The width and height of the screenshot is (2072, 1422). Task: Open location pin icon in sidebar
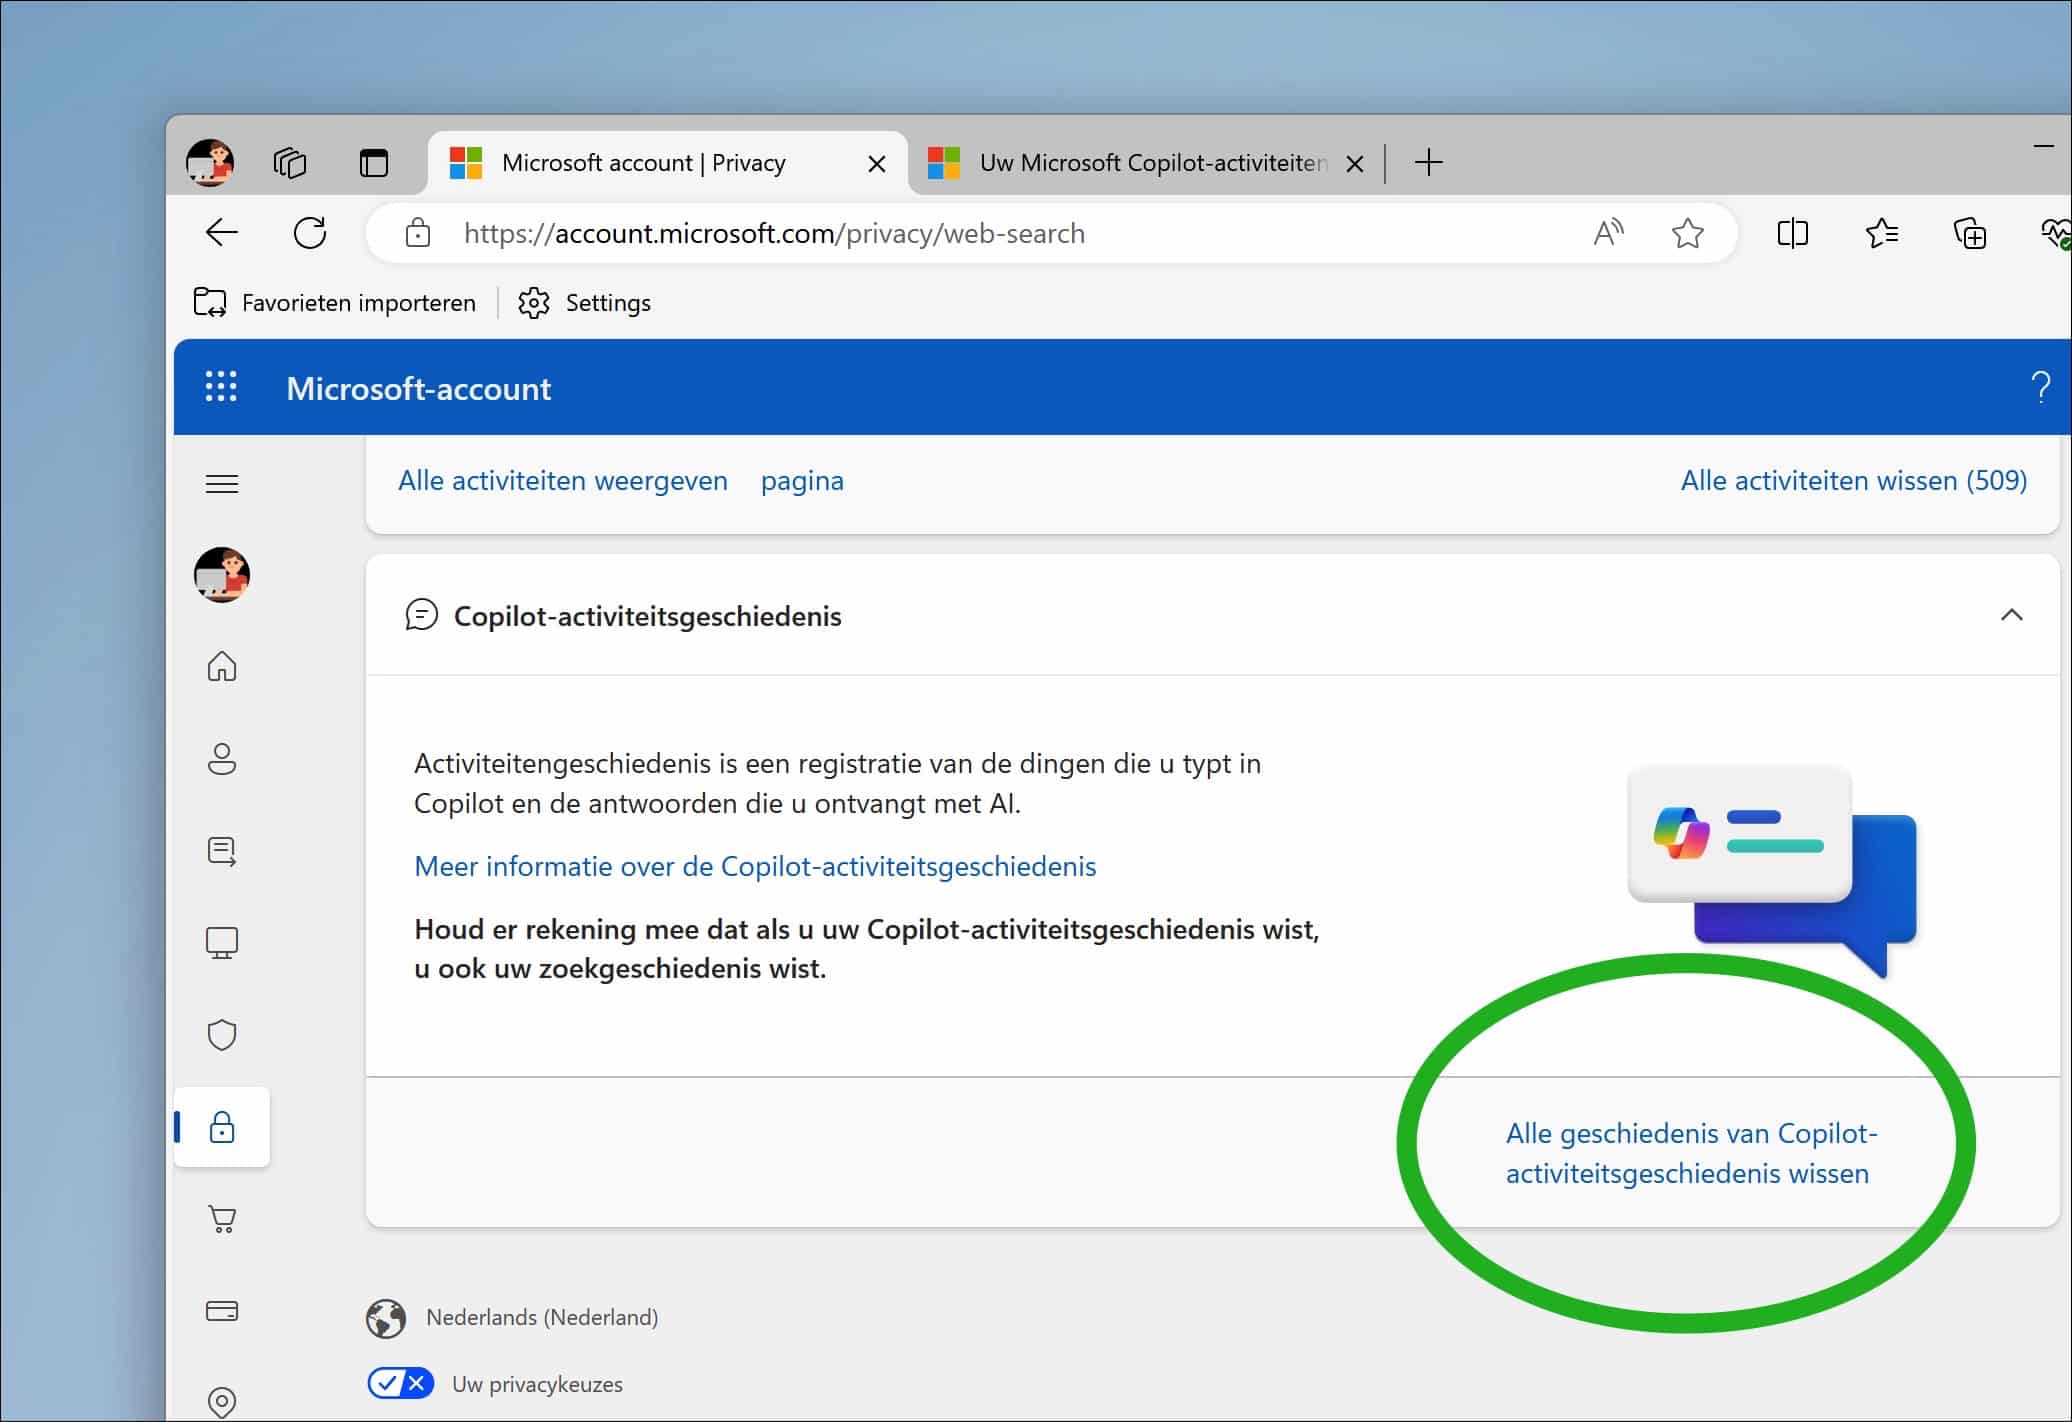222,1402
